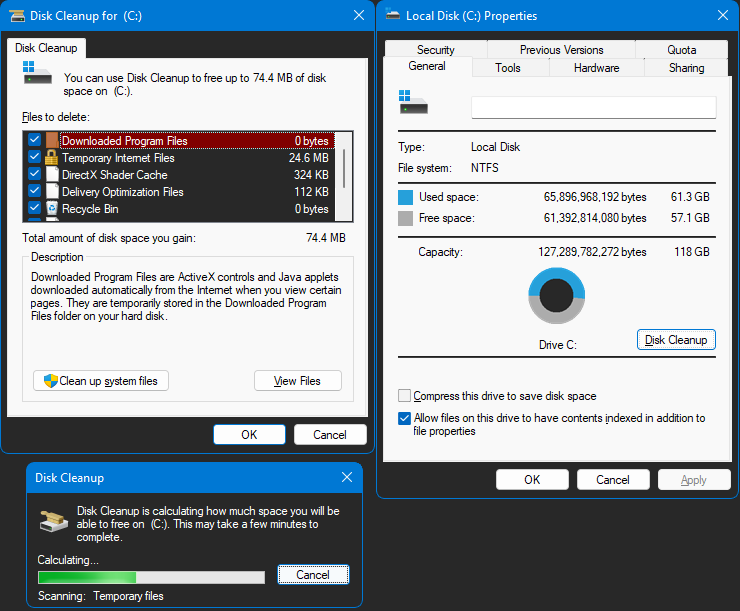Click Scanning: Temporary files status text
Image resolution: width=740 pixels, height=611 pixels.
tap(101, 596)
